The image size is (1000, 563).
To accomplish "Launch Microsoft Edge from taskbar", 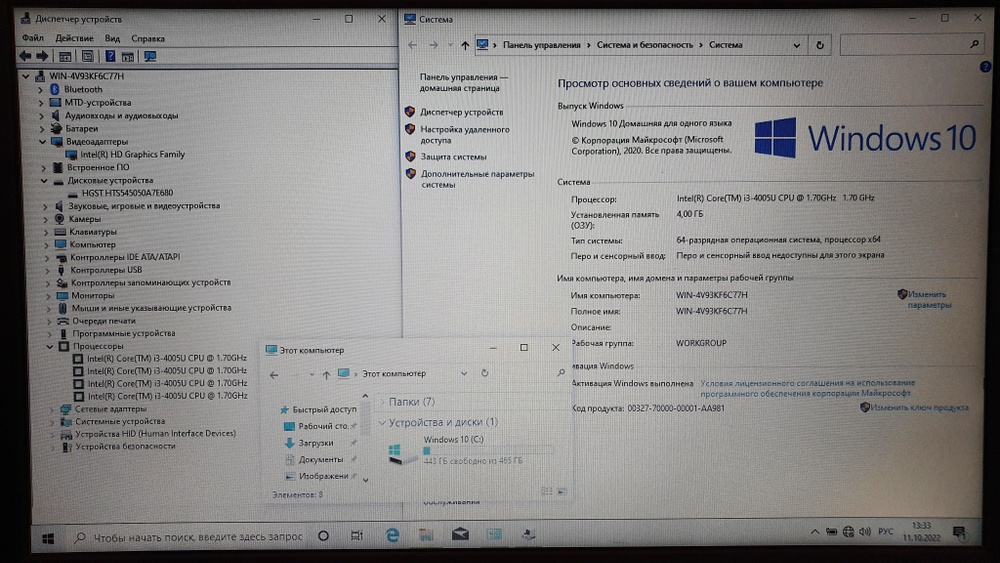I will [x=392, y=536].
